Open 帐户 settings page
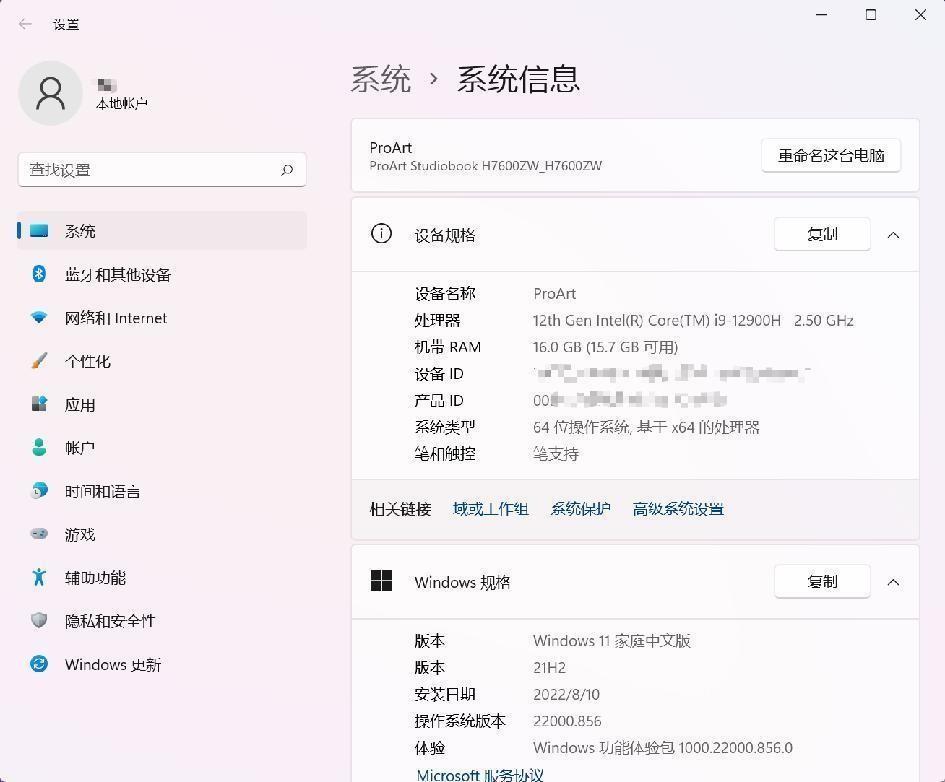This screenshot has width=945, height=782. pyautogui.click(x=162, y=448)
